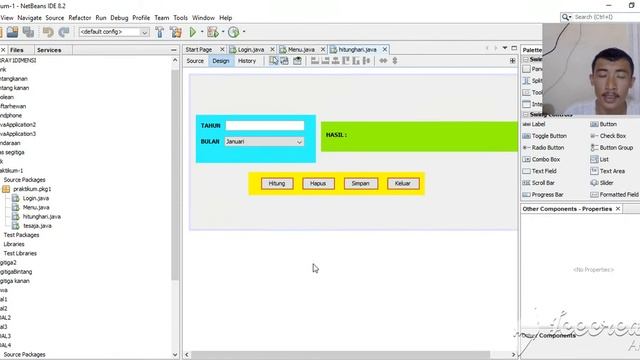Pick the Combo Box icon in Palette

(x=527, y=160)
